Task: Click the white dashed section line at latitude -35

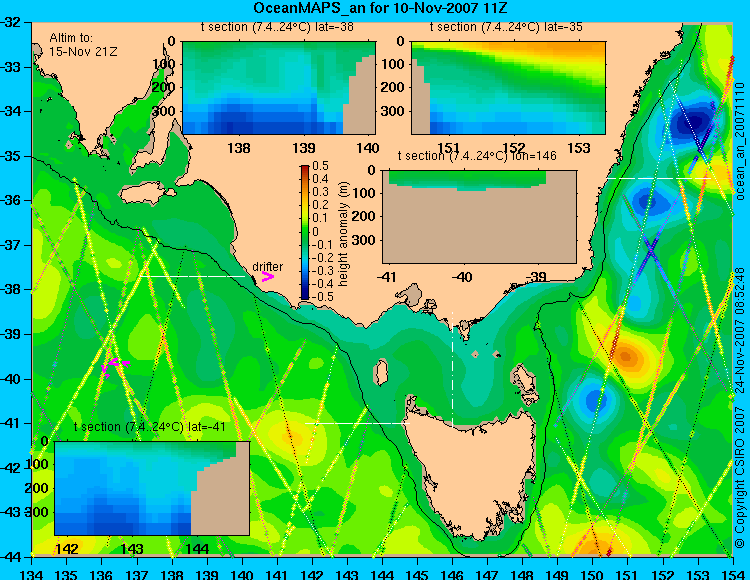Action: (660, 178)
